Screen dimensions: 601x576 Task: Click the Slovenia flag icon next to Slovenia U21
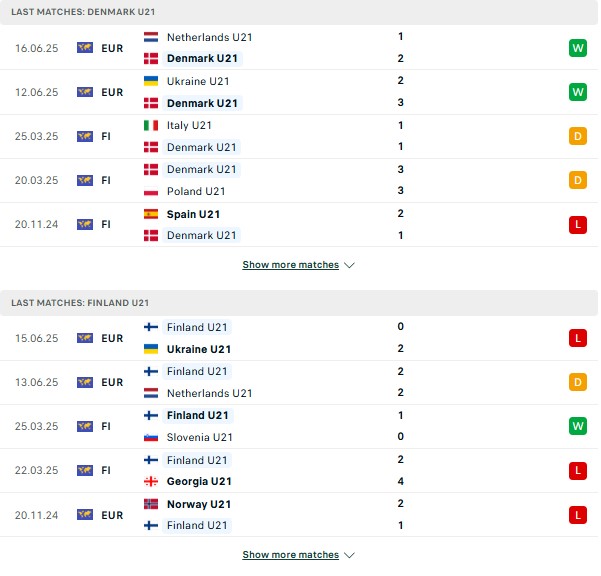[151, 437]
